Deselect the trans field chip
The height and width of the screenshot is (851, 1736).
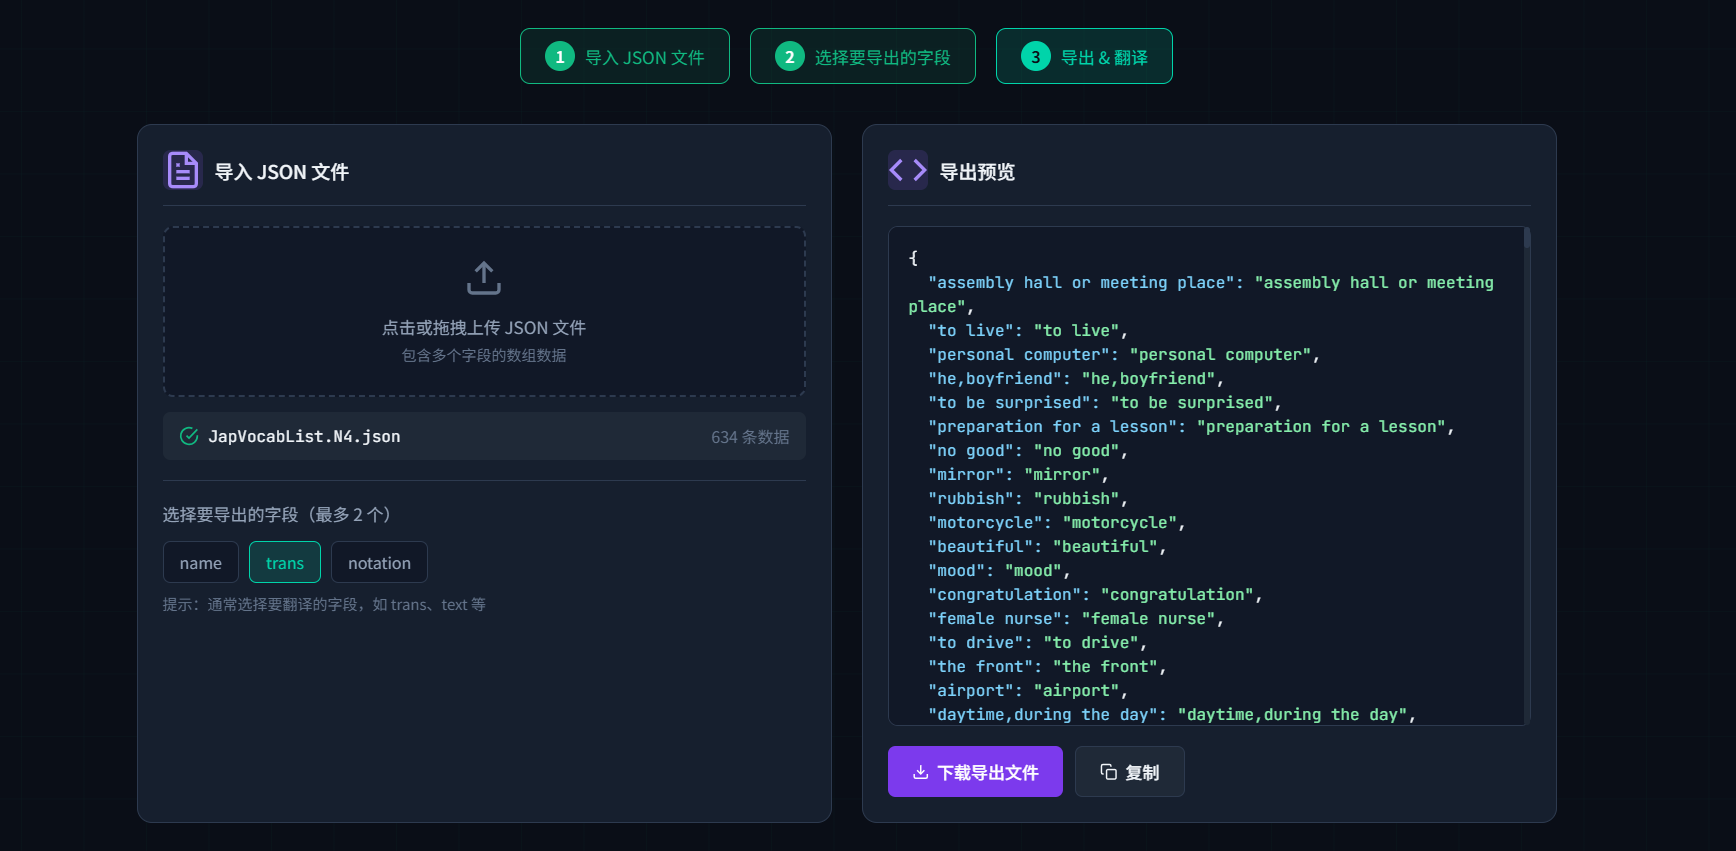285,563
